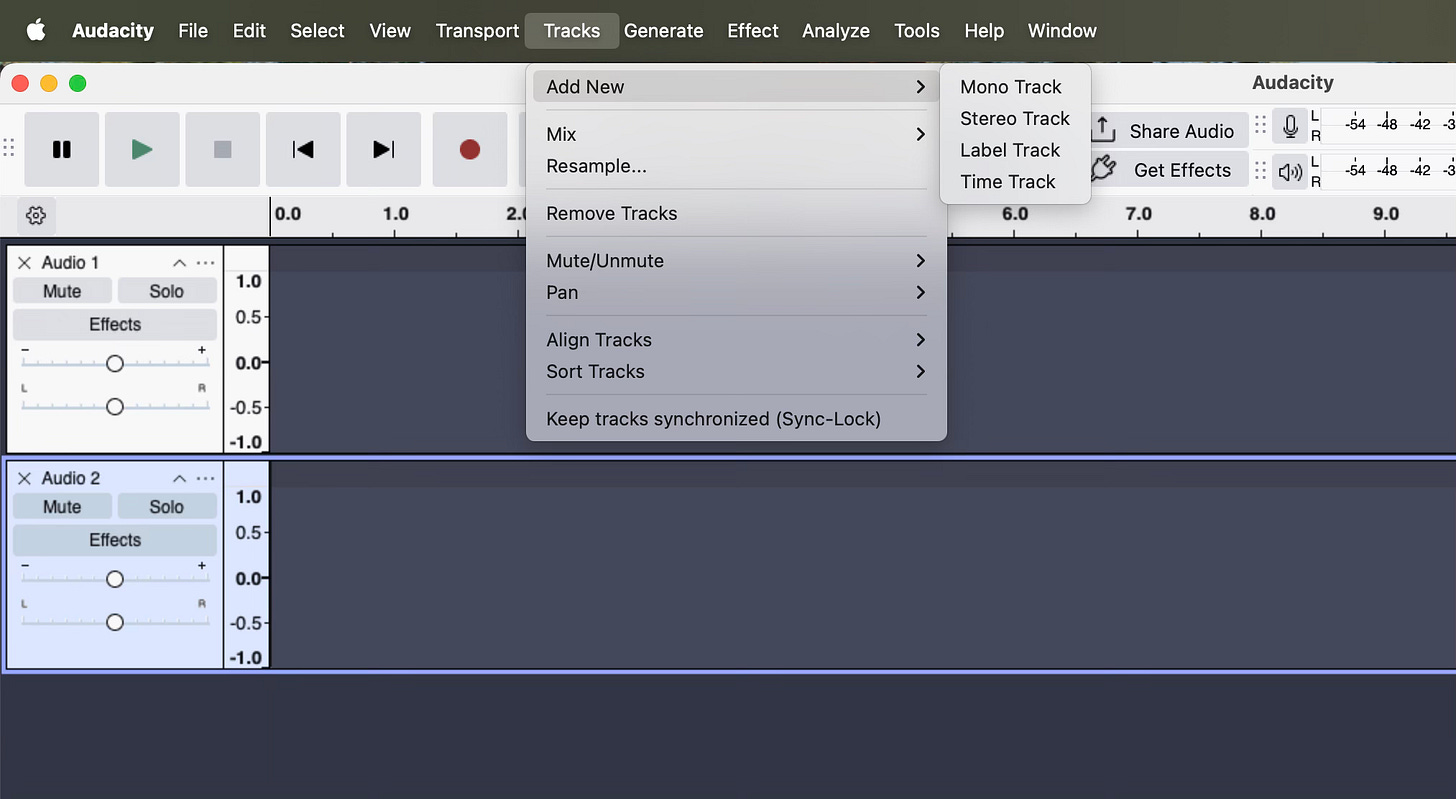Screen dimensions: 1456x799
Task: Grab the transport toolbar drag handle
Action: point(8,148)
